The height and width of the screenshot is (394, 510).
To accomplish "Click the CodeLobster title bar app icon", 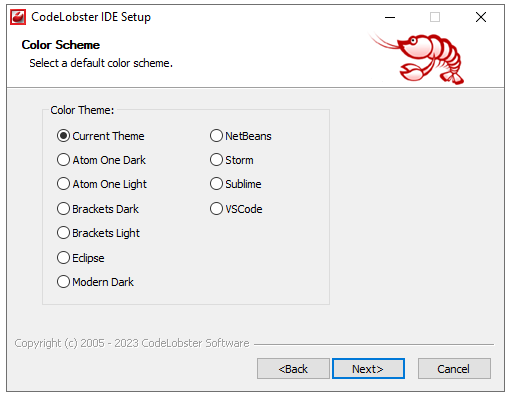I will 18,17.
